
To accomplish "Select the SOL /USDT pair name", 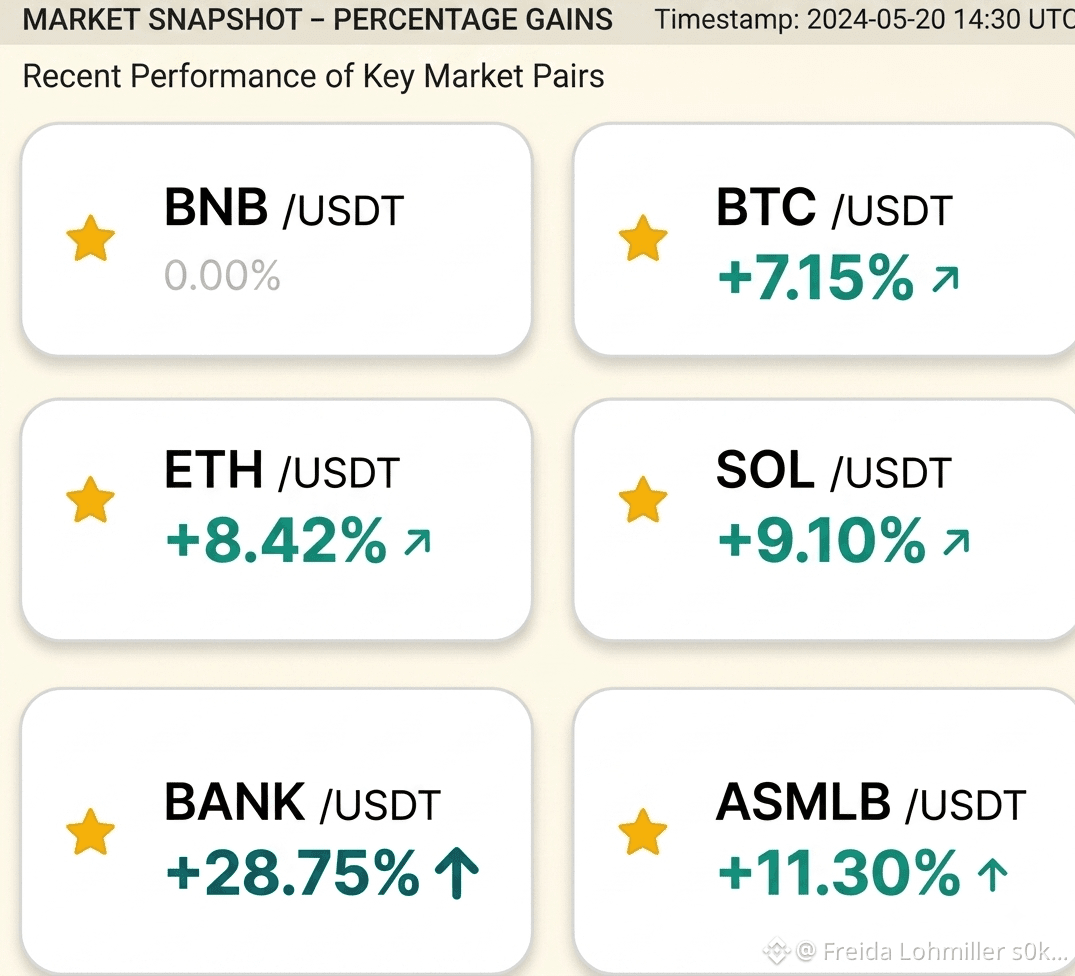I will pyautogui.click(x=834, y=470).
